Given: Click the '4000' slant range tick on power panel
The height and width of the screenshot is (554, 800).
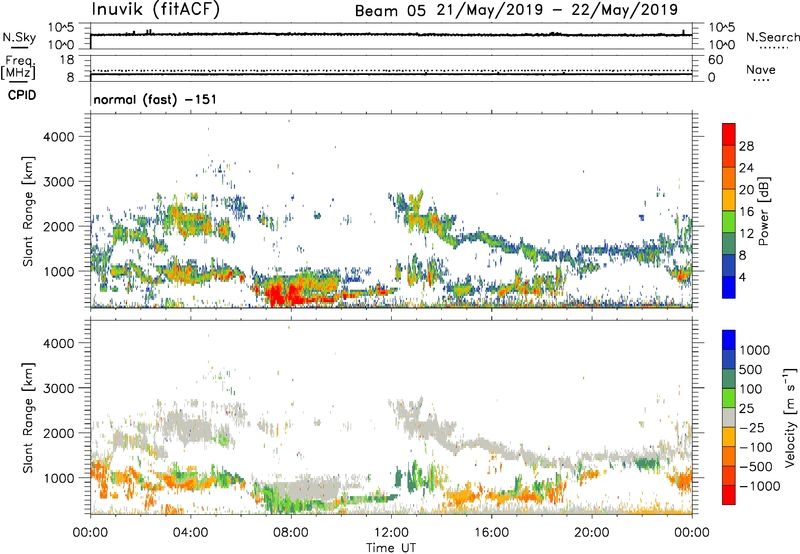Looking at the screenshot, I should coord(58,137).
